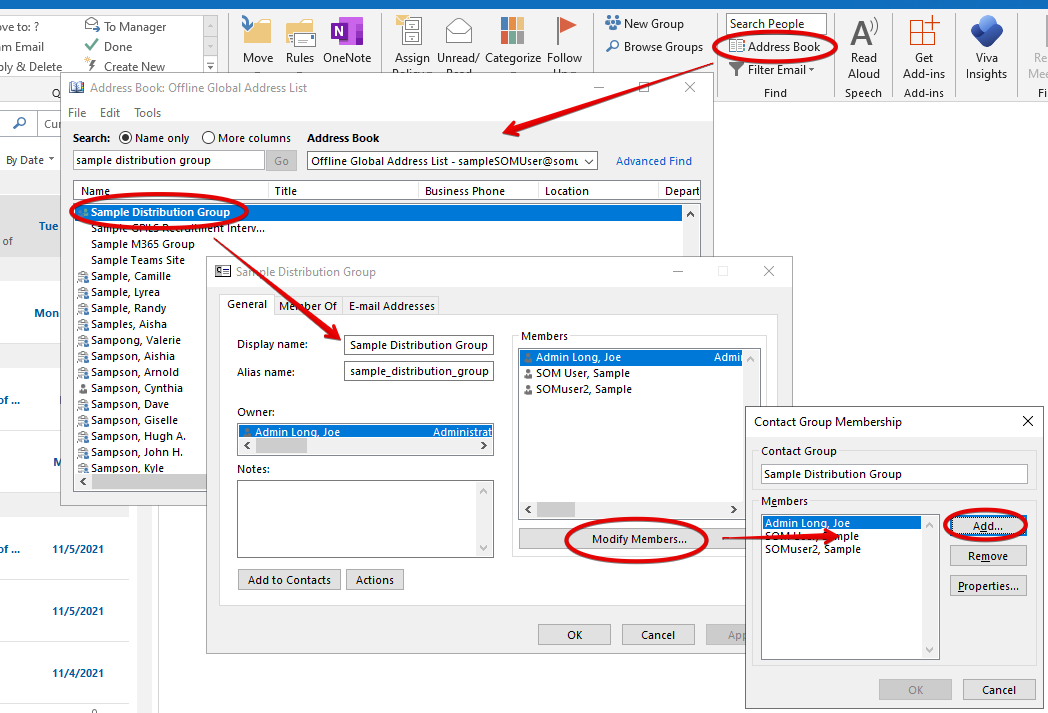The height and width of the screenshot is (713, 1048).
Task: Select the Name only radio button
Action: point(126,138)
